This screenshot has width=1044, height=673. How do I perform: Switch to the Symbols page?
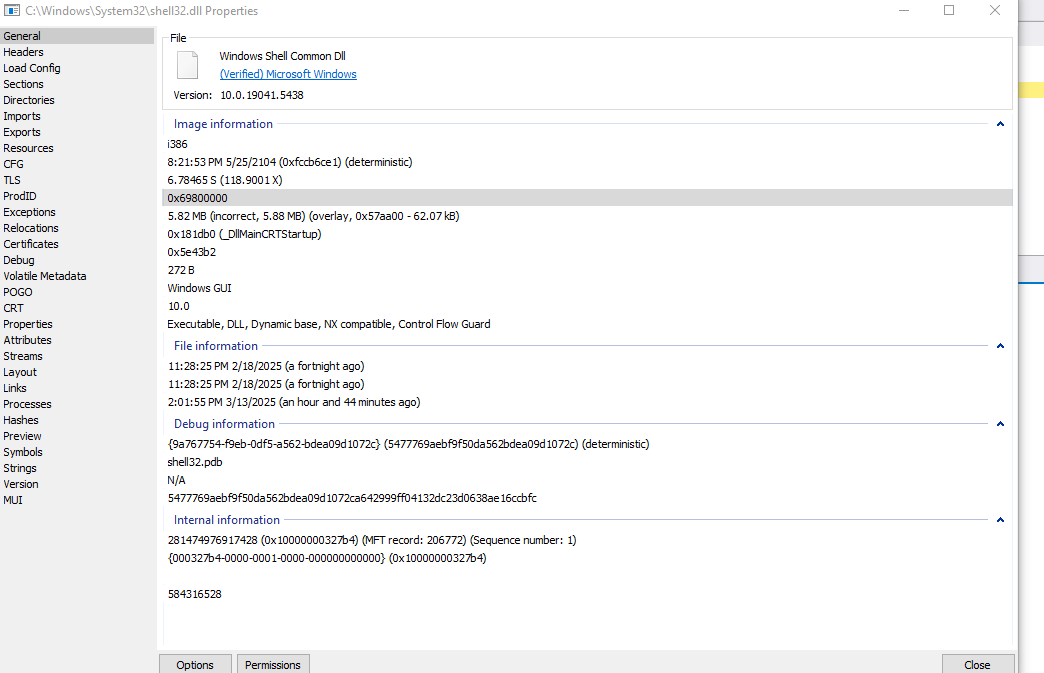77,451
